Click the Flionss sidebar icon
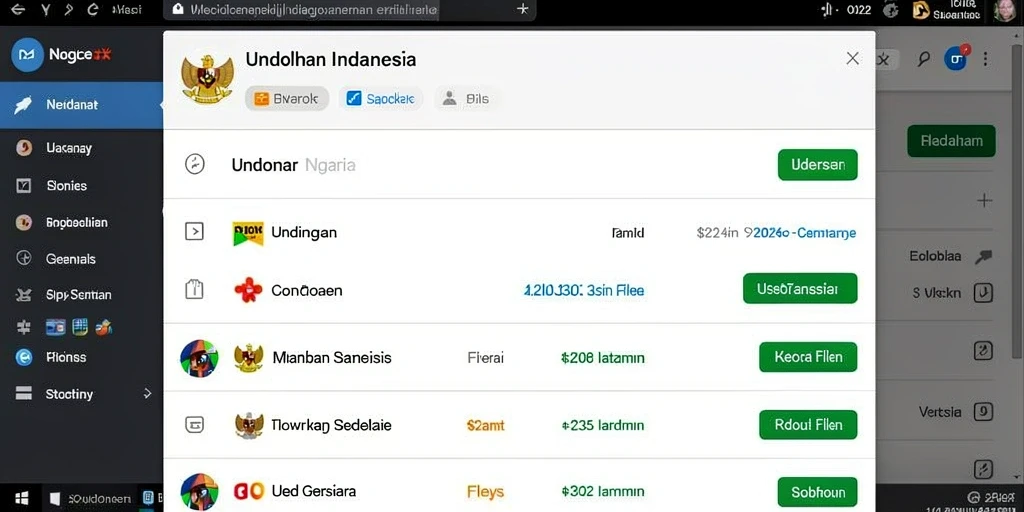Screen dimensions: 1024x512 point(24,357)
